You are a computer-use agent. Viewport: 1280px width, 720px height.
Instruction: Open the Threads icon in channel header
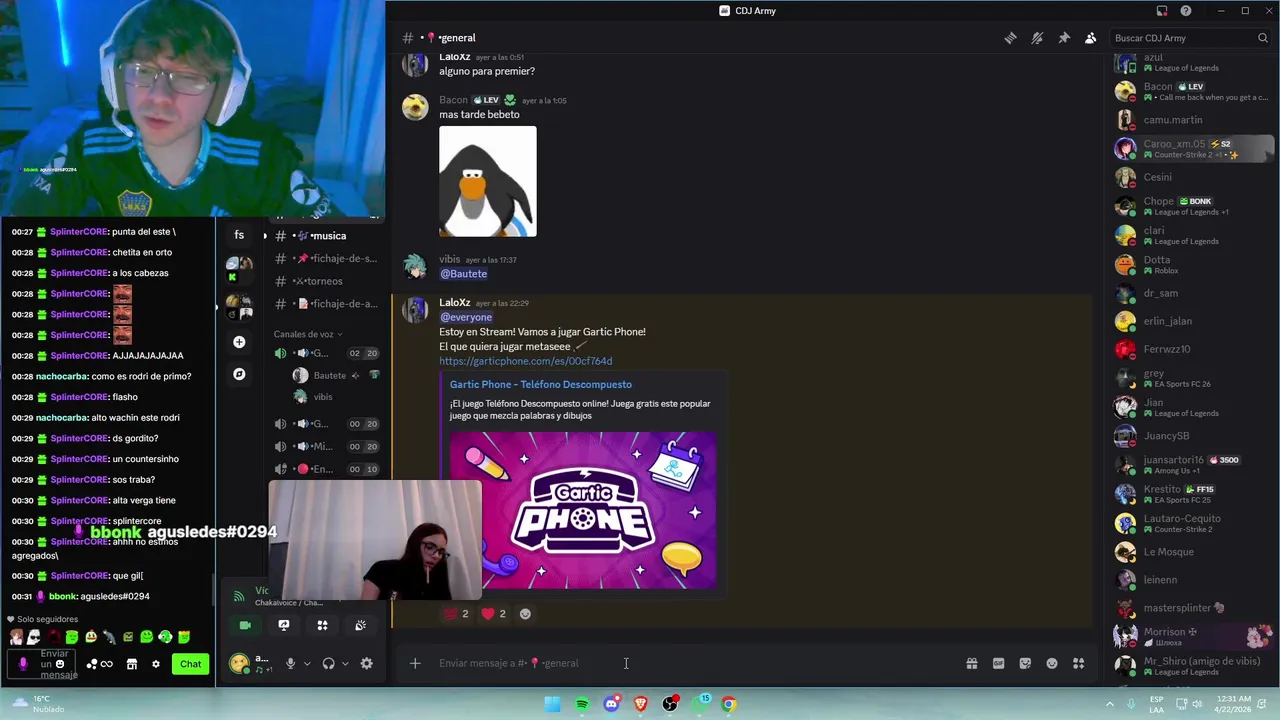[1010, 38]
